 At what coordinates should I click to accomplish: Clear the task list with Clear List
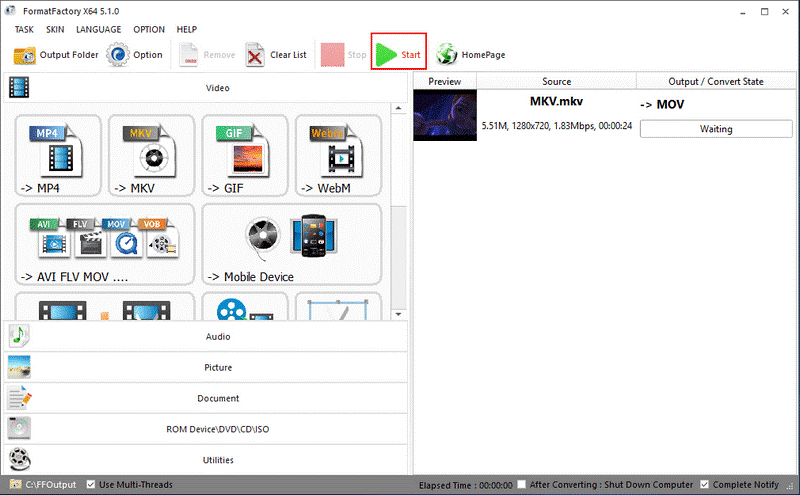[x=276, y=55]
